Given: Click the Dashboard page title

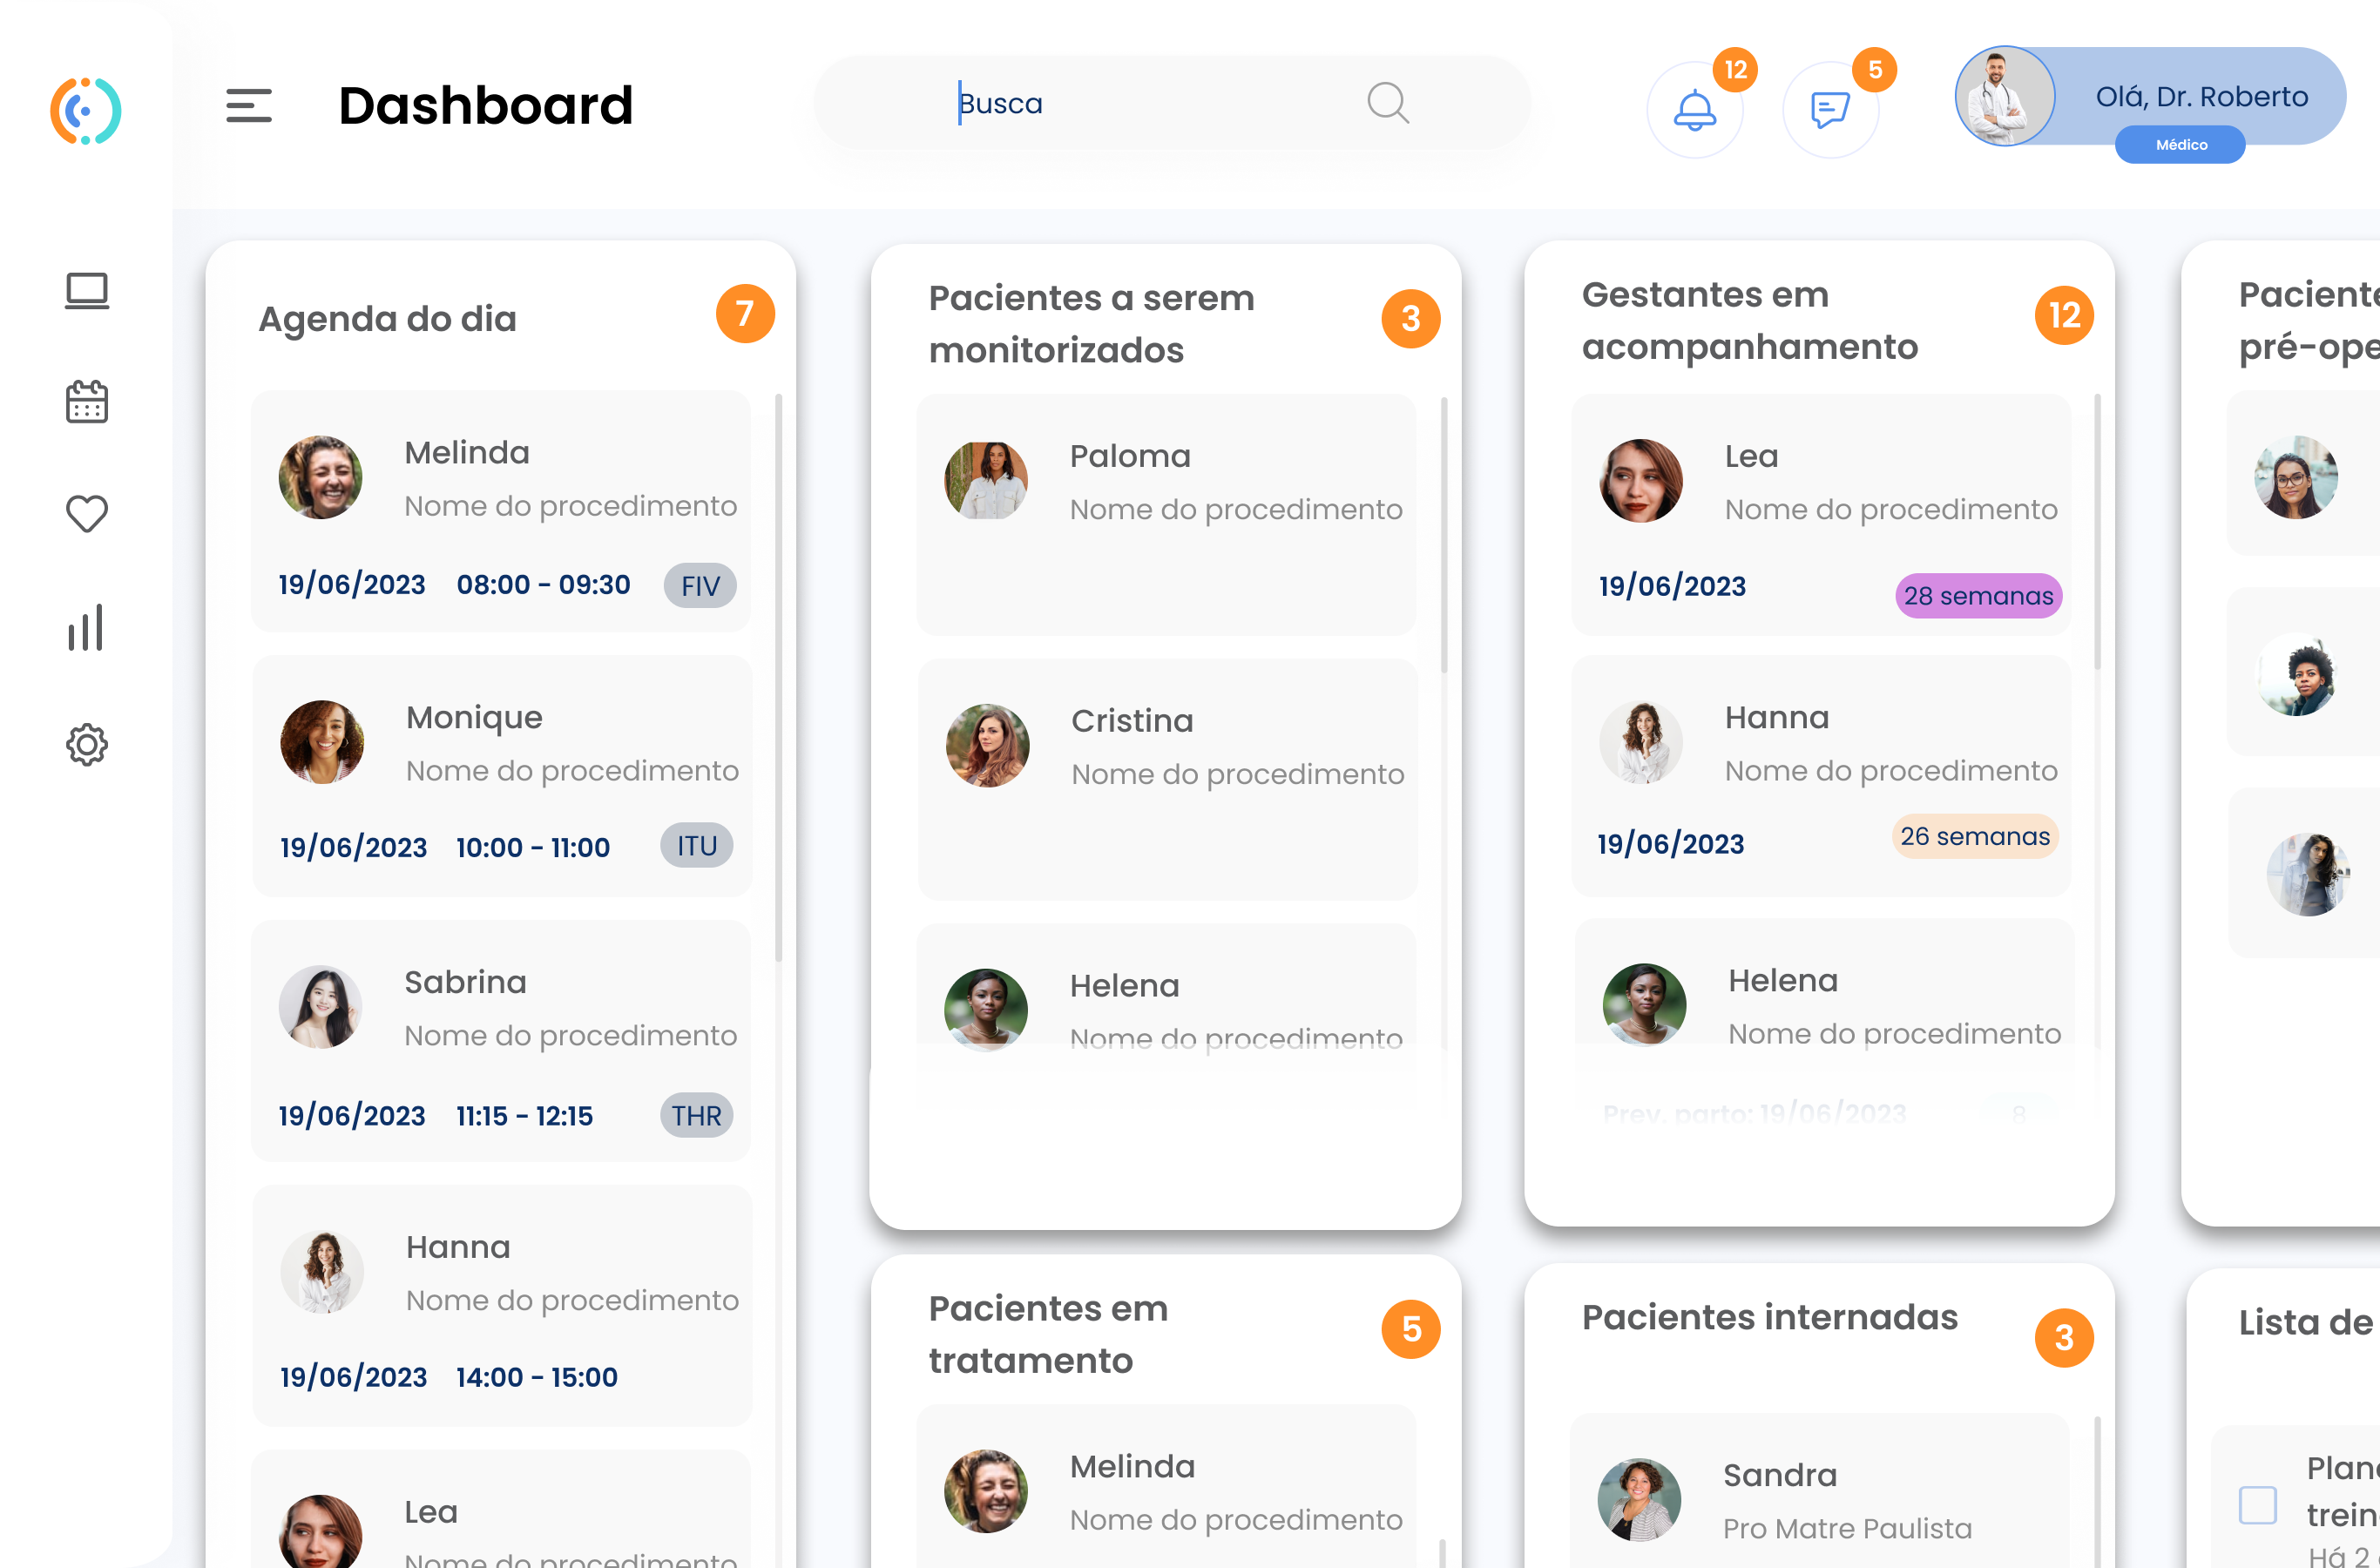Looking at the screenshot, I should coord(486,105).
